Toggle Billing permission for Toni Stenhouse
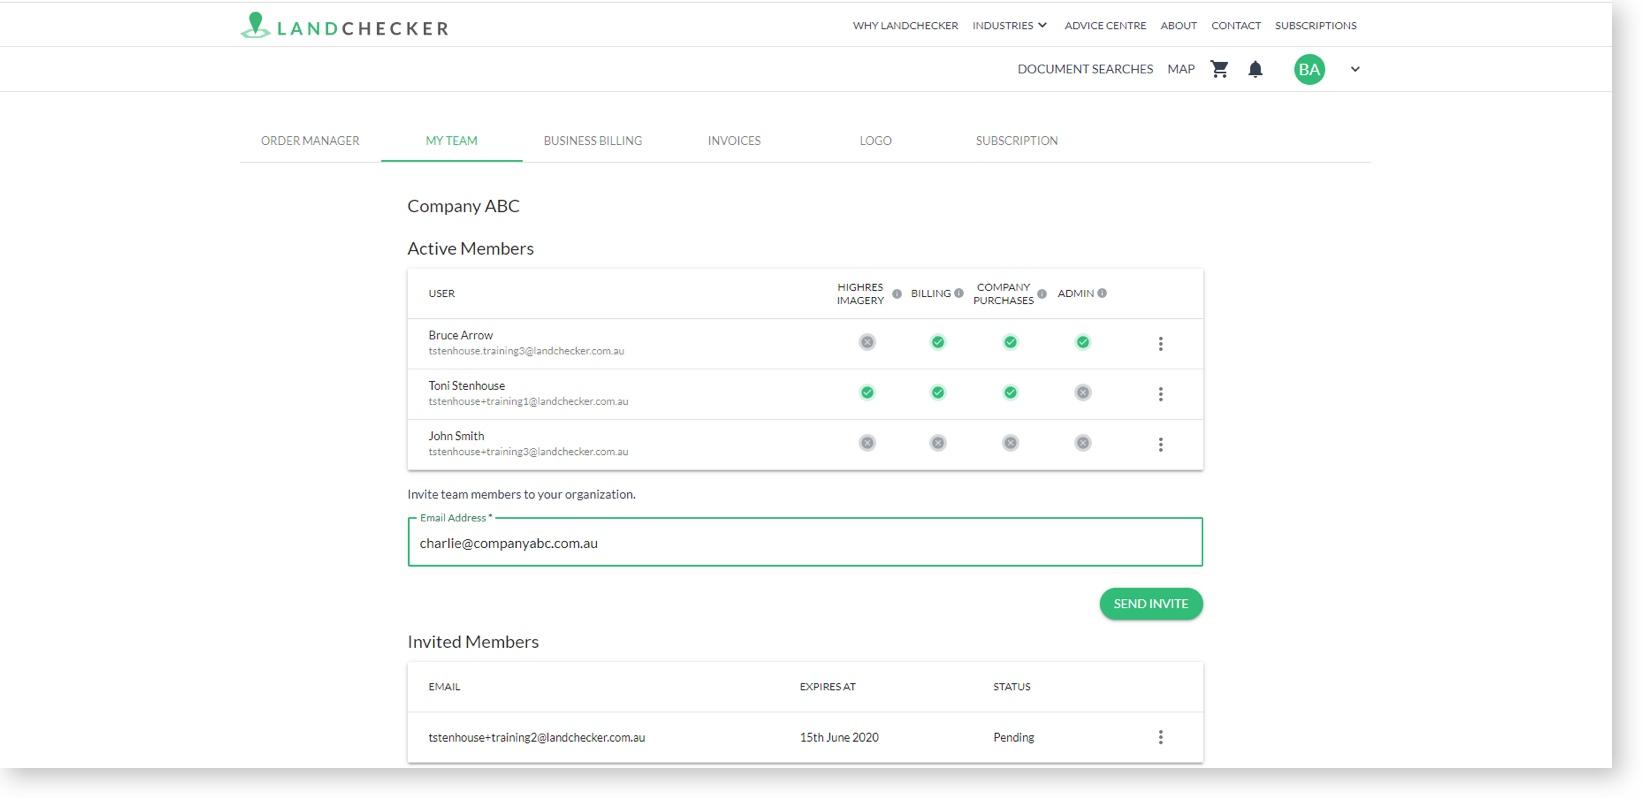1644x798 pixels. click(938, 392)
